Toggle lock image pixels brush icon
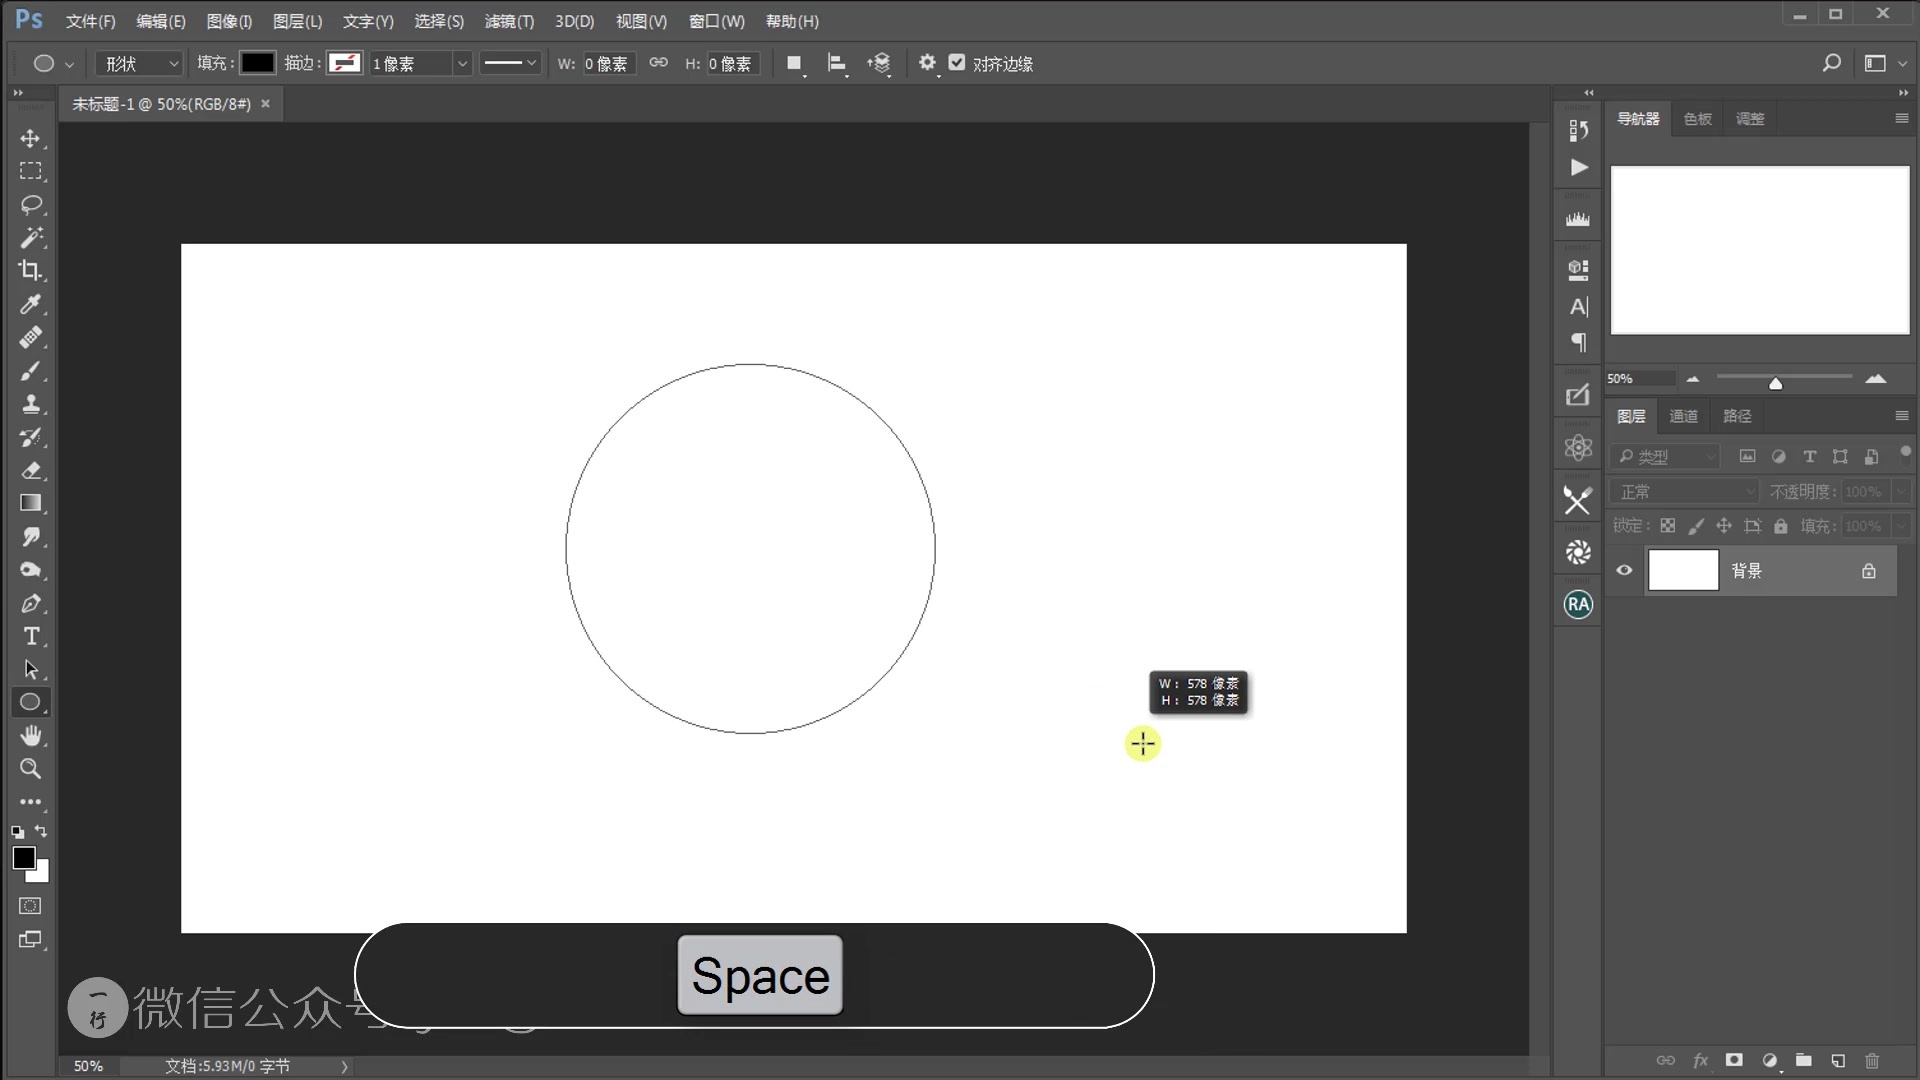The height and width of the screenshot is (1080, 1920). (1696, 526)
